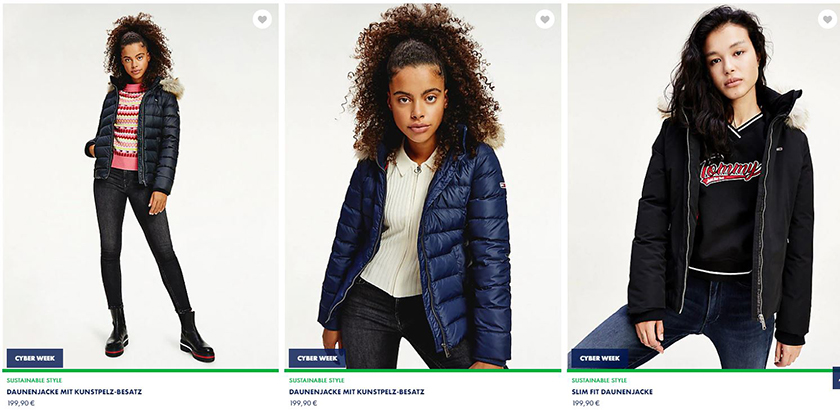Open photo of black jacket with Tommy sweatshirt
The width and height of the screenshot is (840, 410).
pyautogui.click(x=703, y=186)
